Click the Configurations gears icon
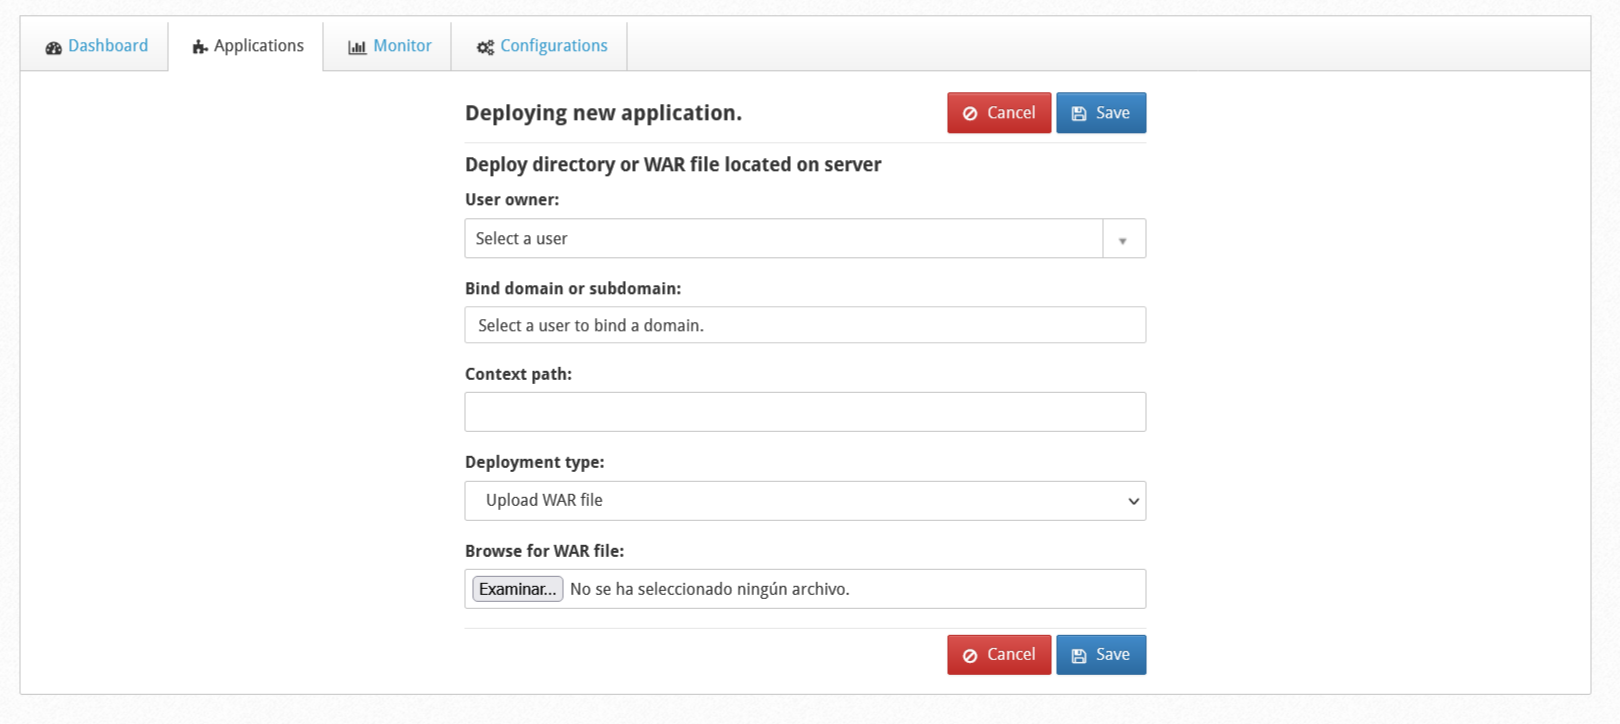 485,47
